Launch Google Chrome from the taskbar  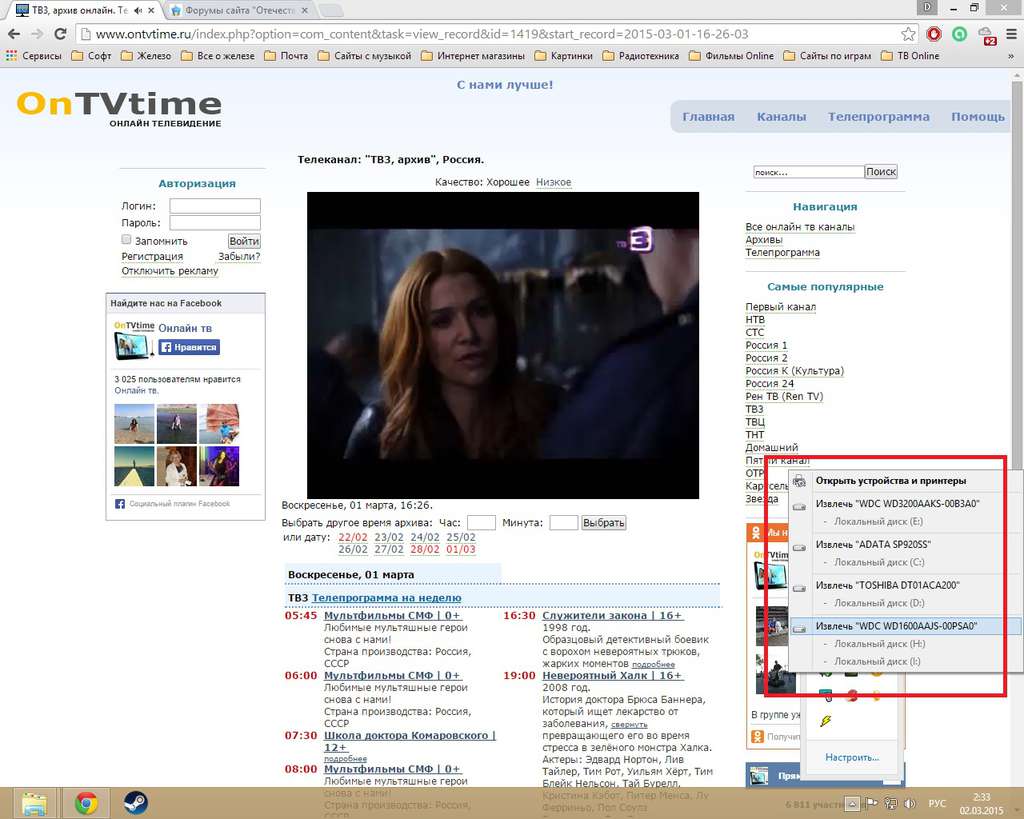coord(86,803)
